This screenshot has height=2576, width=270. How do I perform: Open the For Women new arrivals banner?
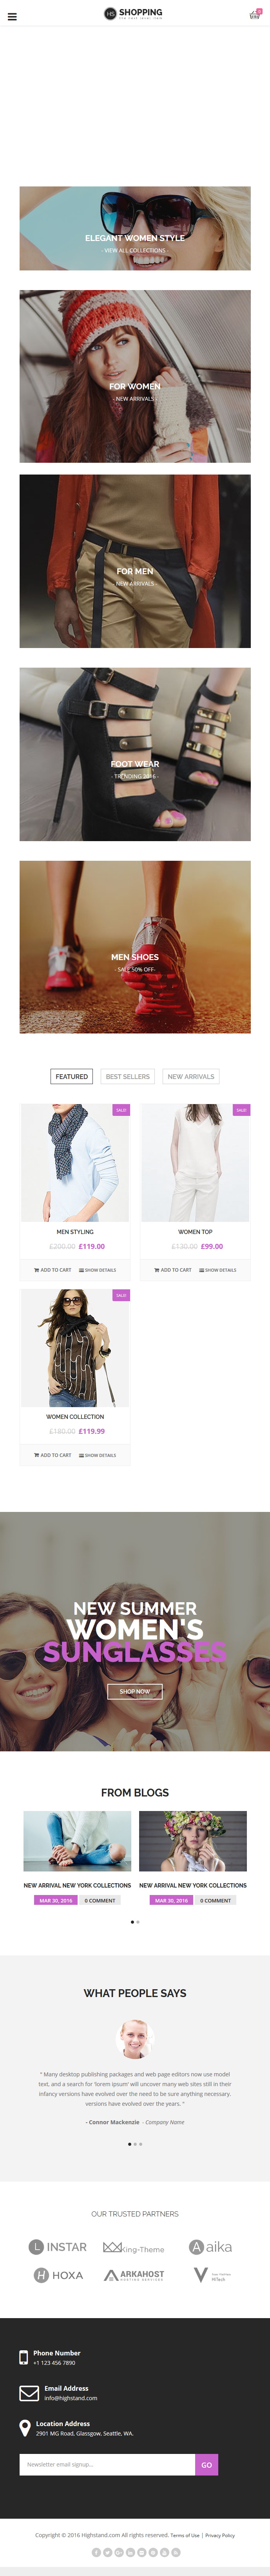[135, 376]
